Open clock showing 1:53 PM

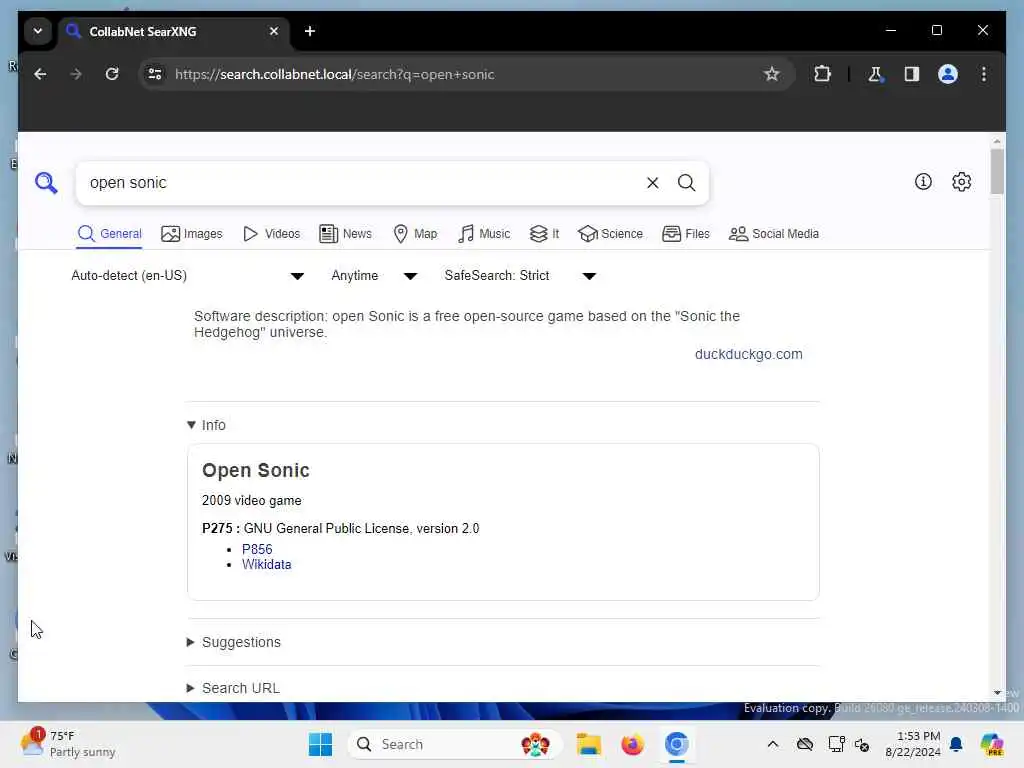[913, 744]
